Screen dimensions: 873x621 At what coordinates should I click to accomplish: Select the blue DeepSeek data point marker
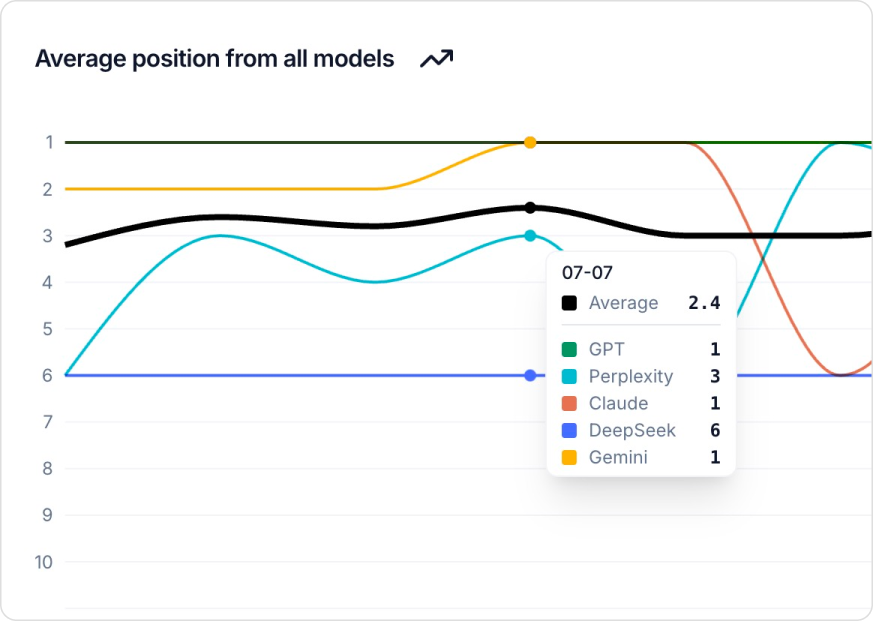coord(530,375)
